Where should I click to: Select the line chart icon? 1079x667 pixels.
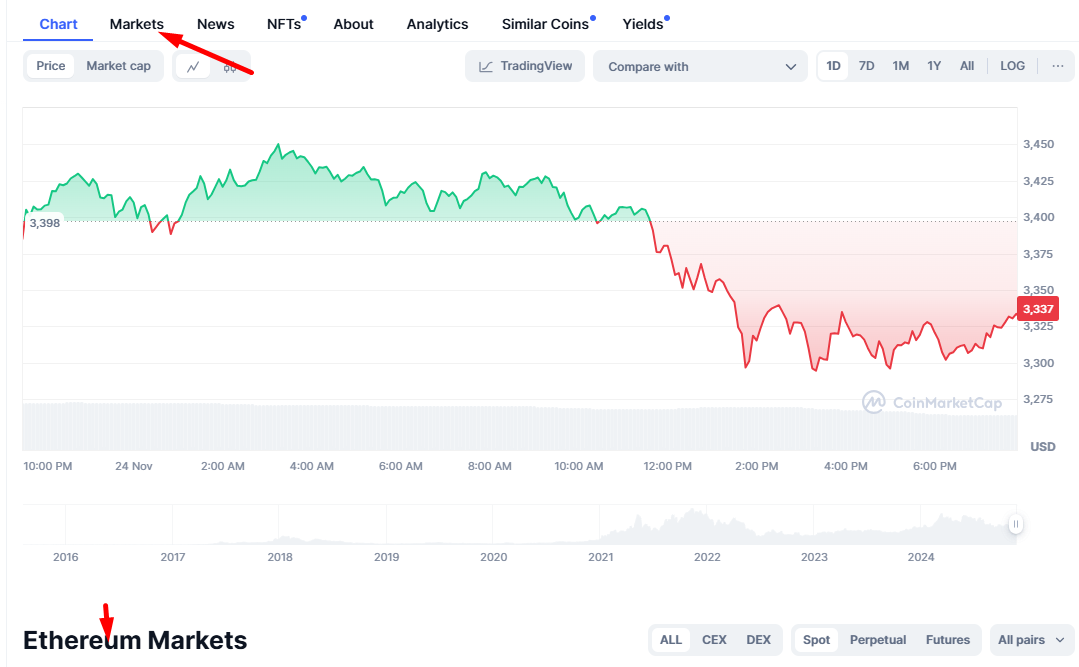(x=193, y=67)
